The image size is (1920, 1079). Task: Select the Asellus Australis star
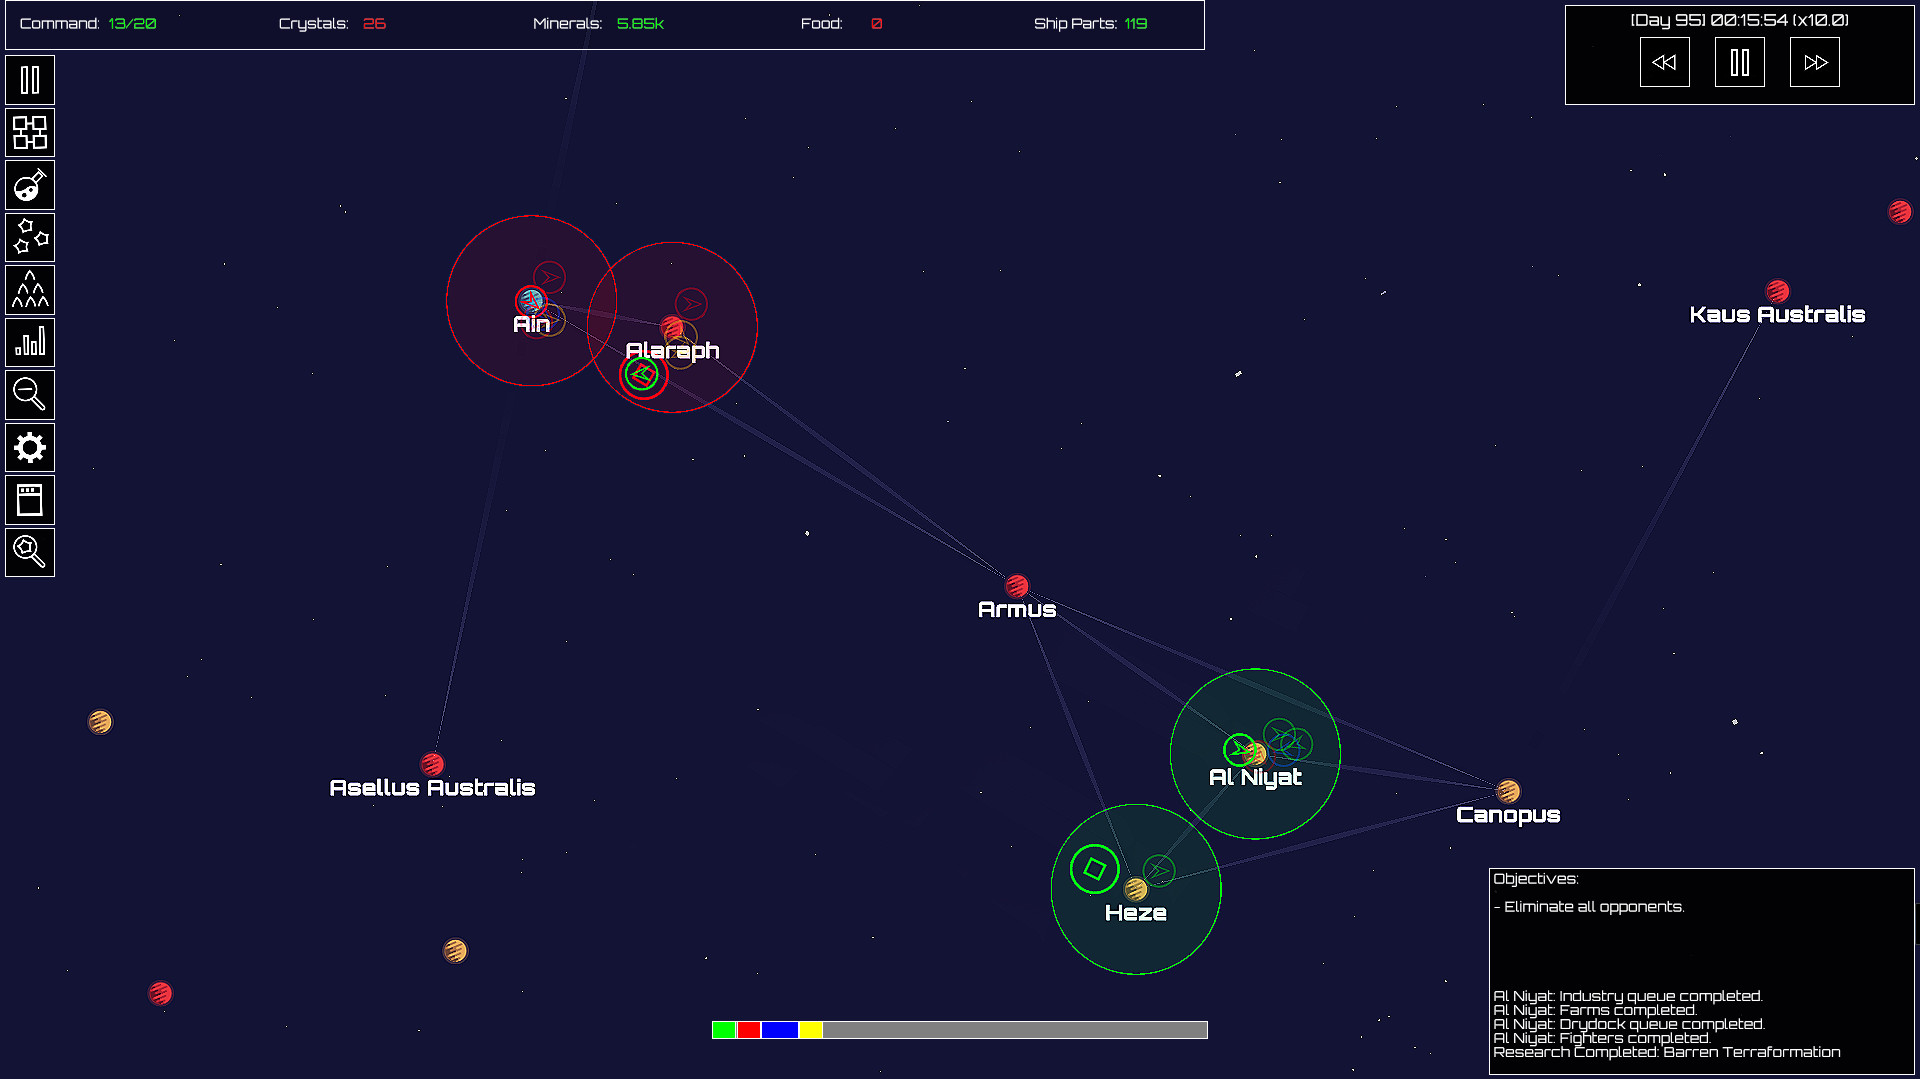432,765
